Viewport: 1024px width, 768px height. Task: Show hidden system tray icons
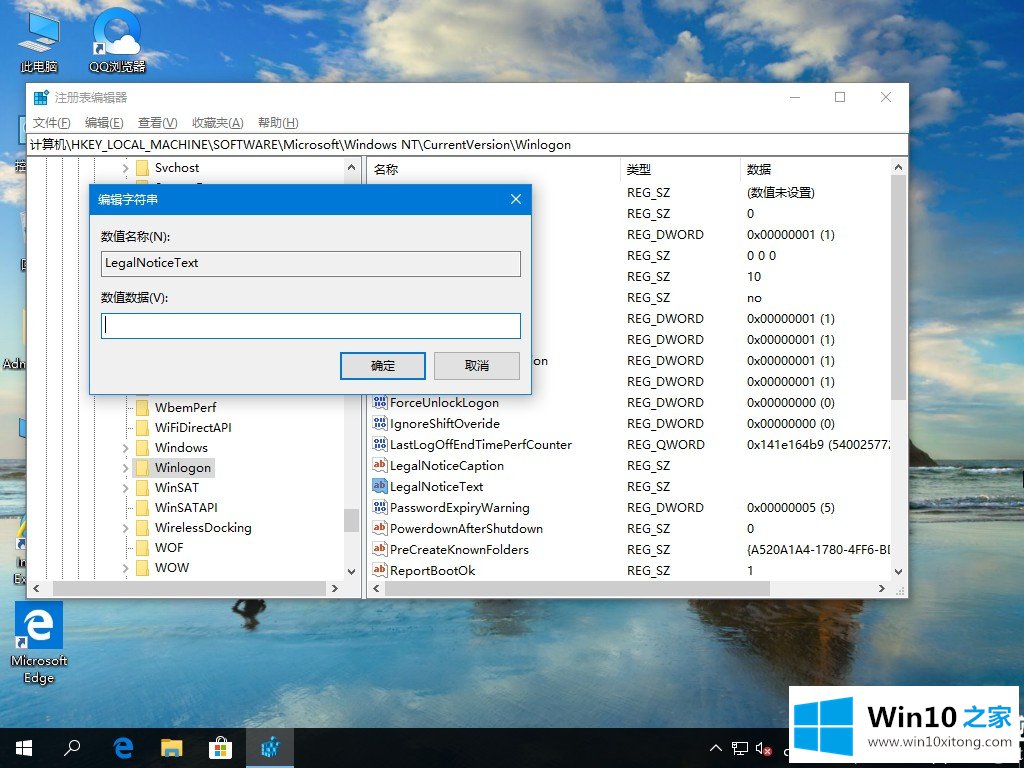[716, 748]
